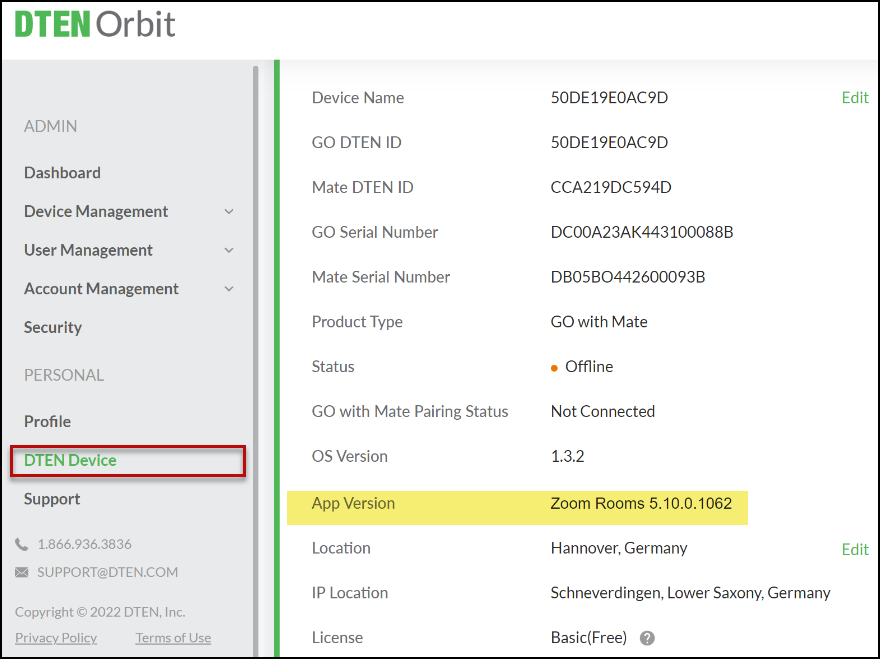Viewport: 880px width, 659px height.
Task: Click the phone icon beside 1.866.936.3836
Action: pos(21,544)
